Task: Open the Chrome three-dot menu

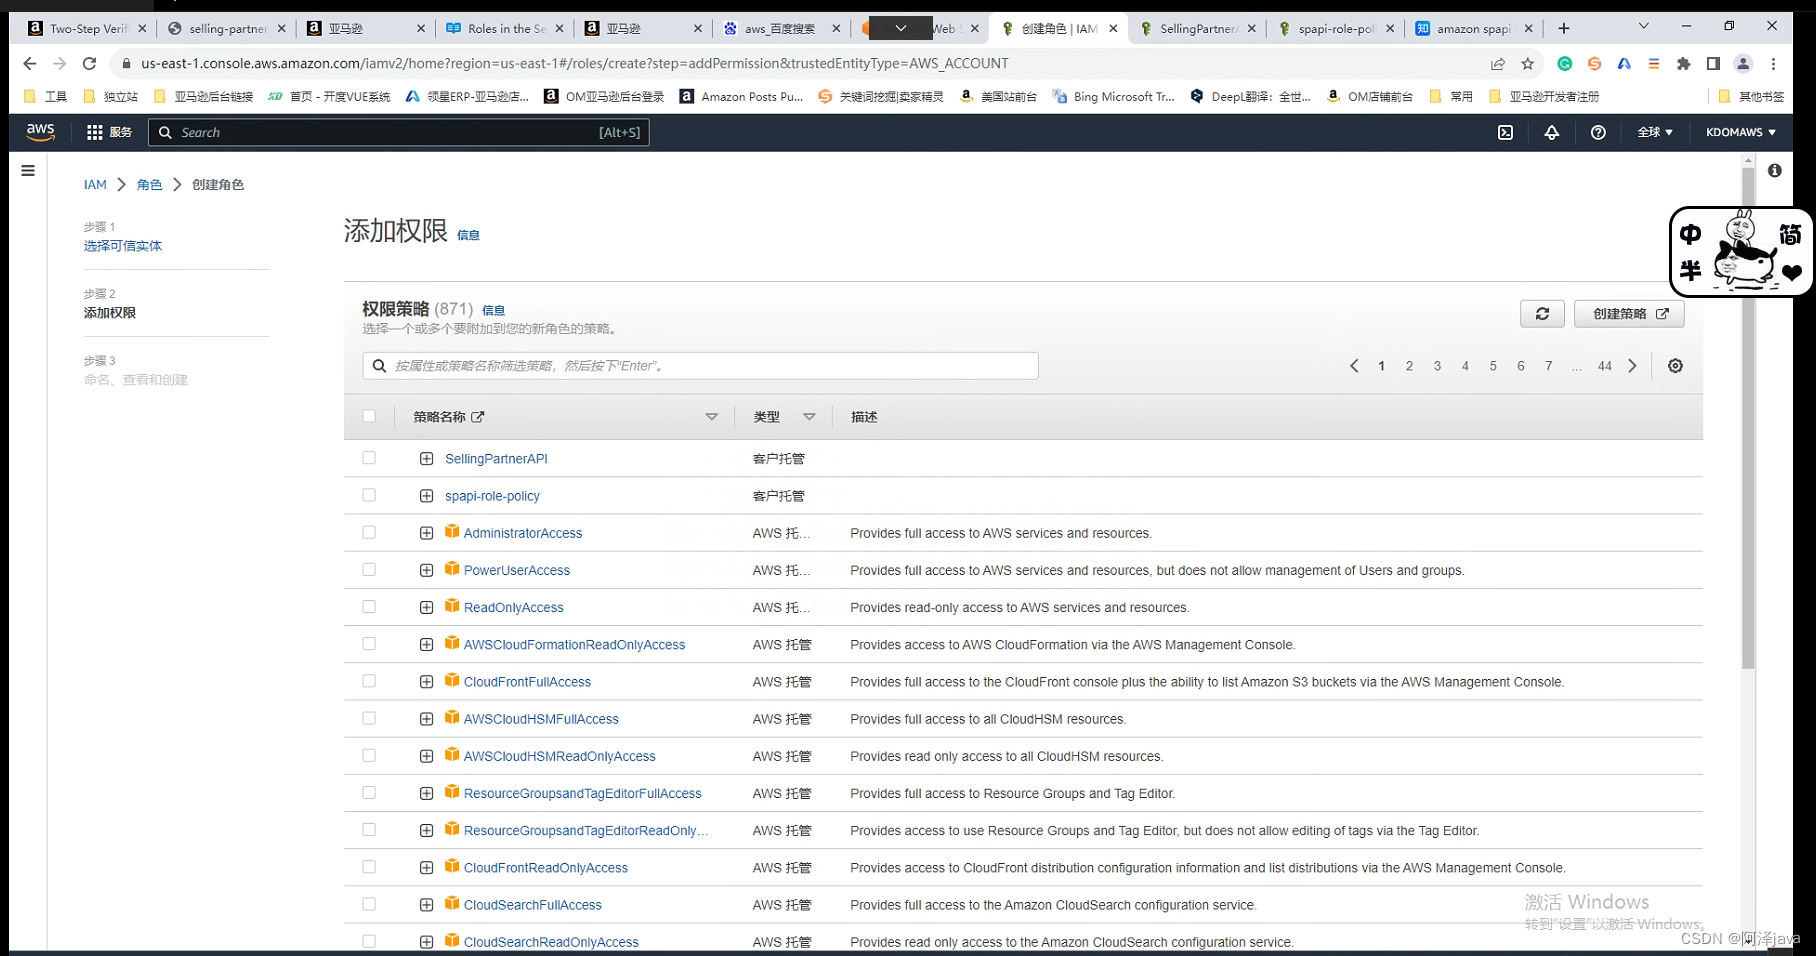Action: [1773, 64]
